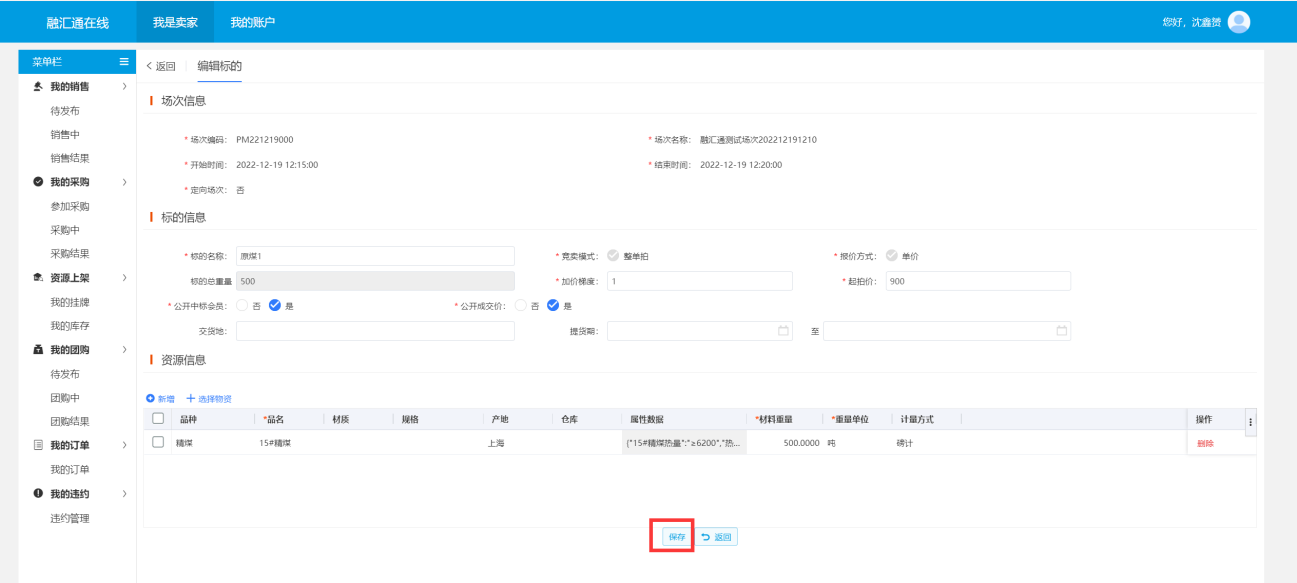Open 违约管理 in the sidebar

click(x=70, y=518)
